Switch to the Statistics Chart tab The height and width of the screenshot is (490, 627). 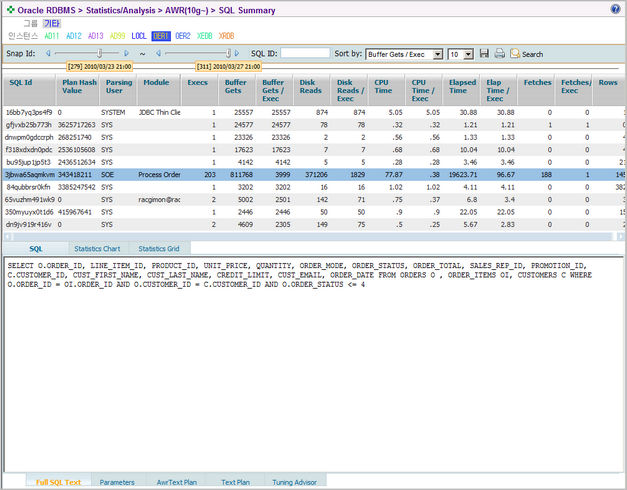tap(97, 248)
